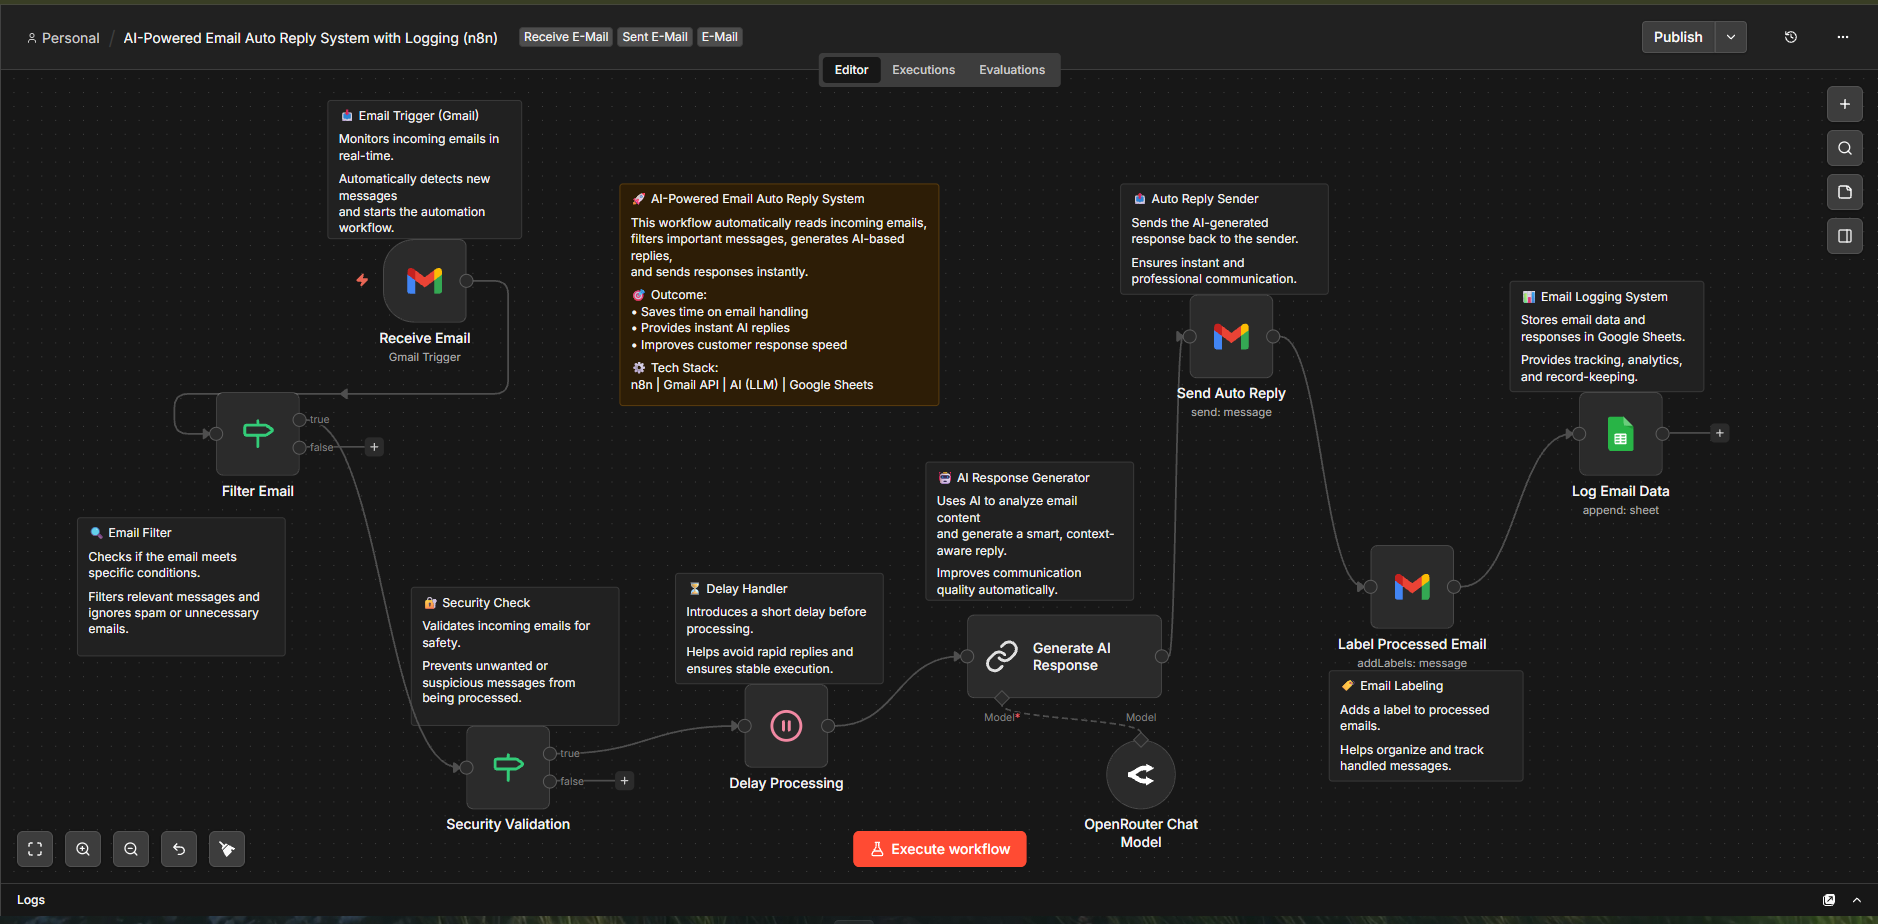Go to Personal project breadcrumb

tap(63, 38)
